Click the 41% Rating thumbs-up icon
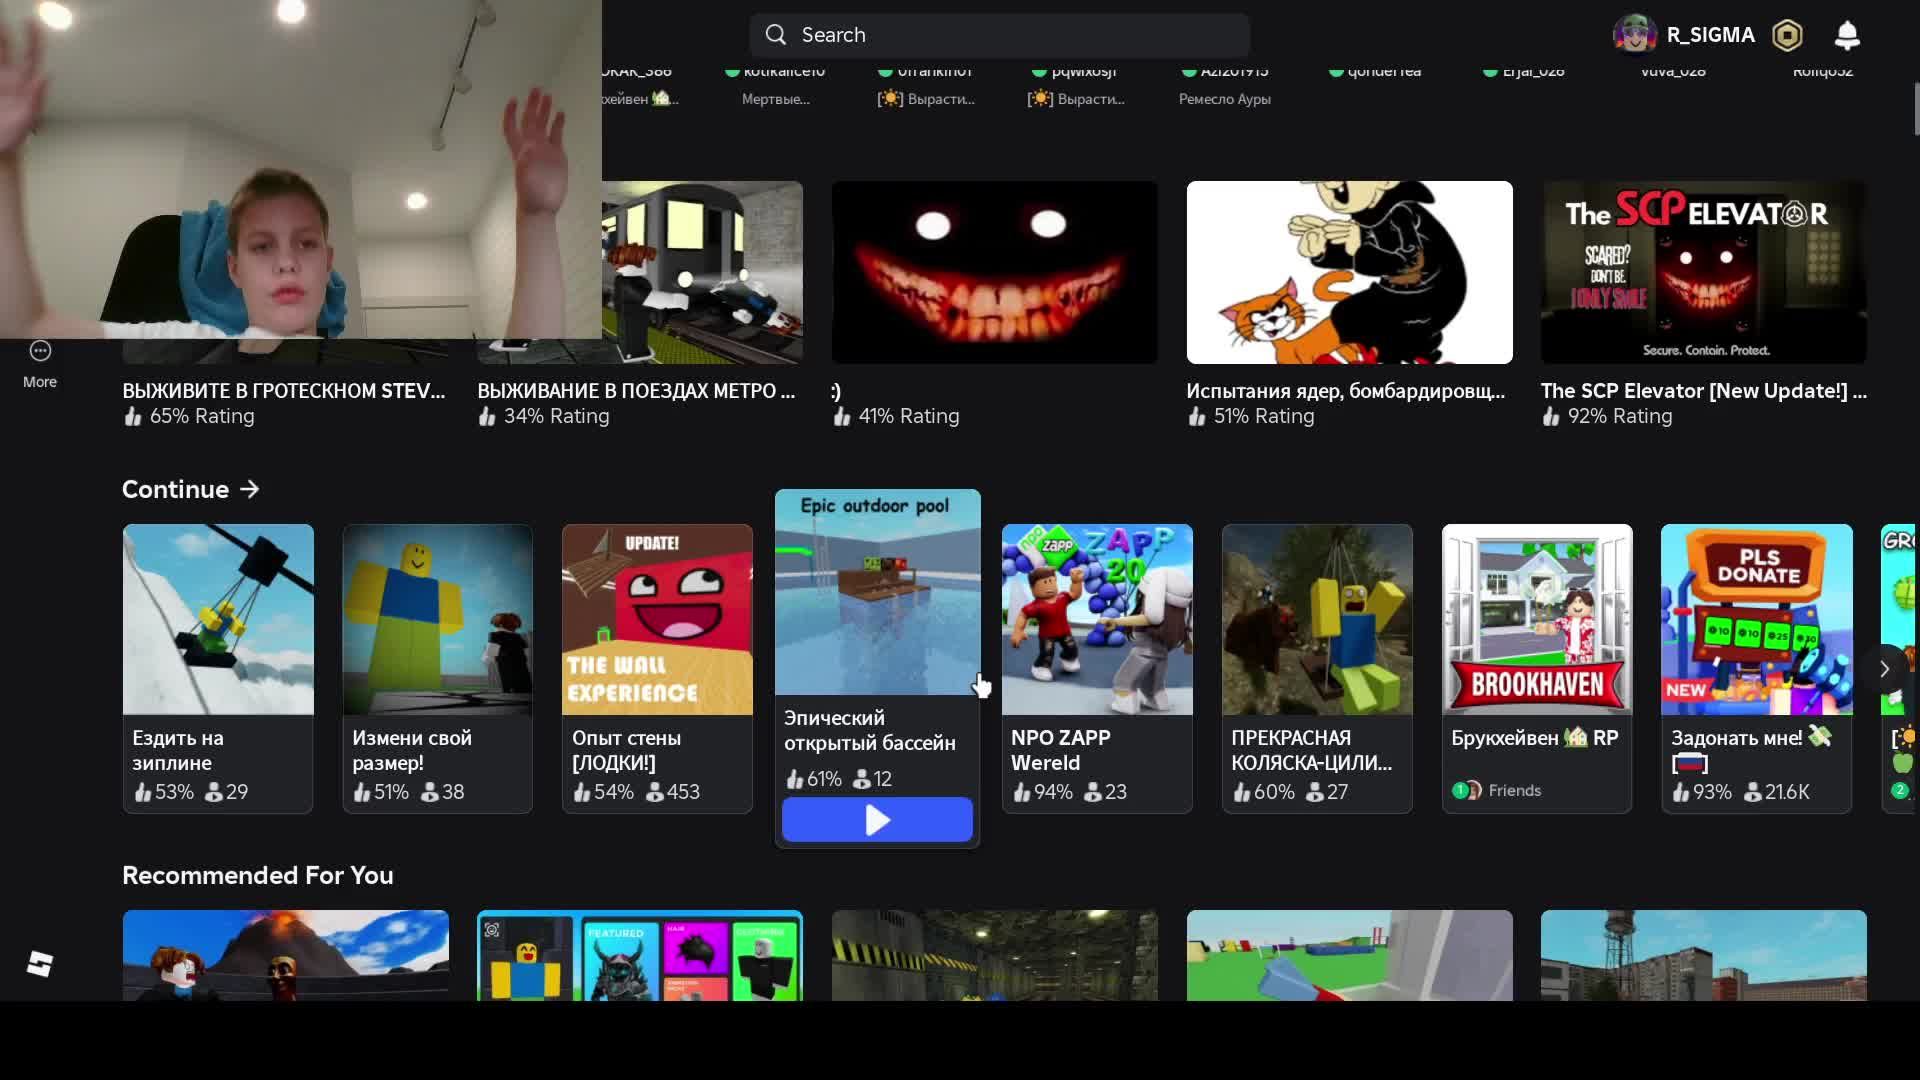The width and height of the screenshot is (1920, 1080). [x=842, y=416]
